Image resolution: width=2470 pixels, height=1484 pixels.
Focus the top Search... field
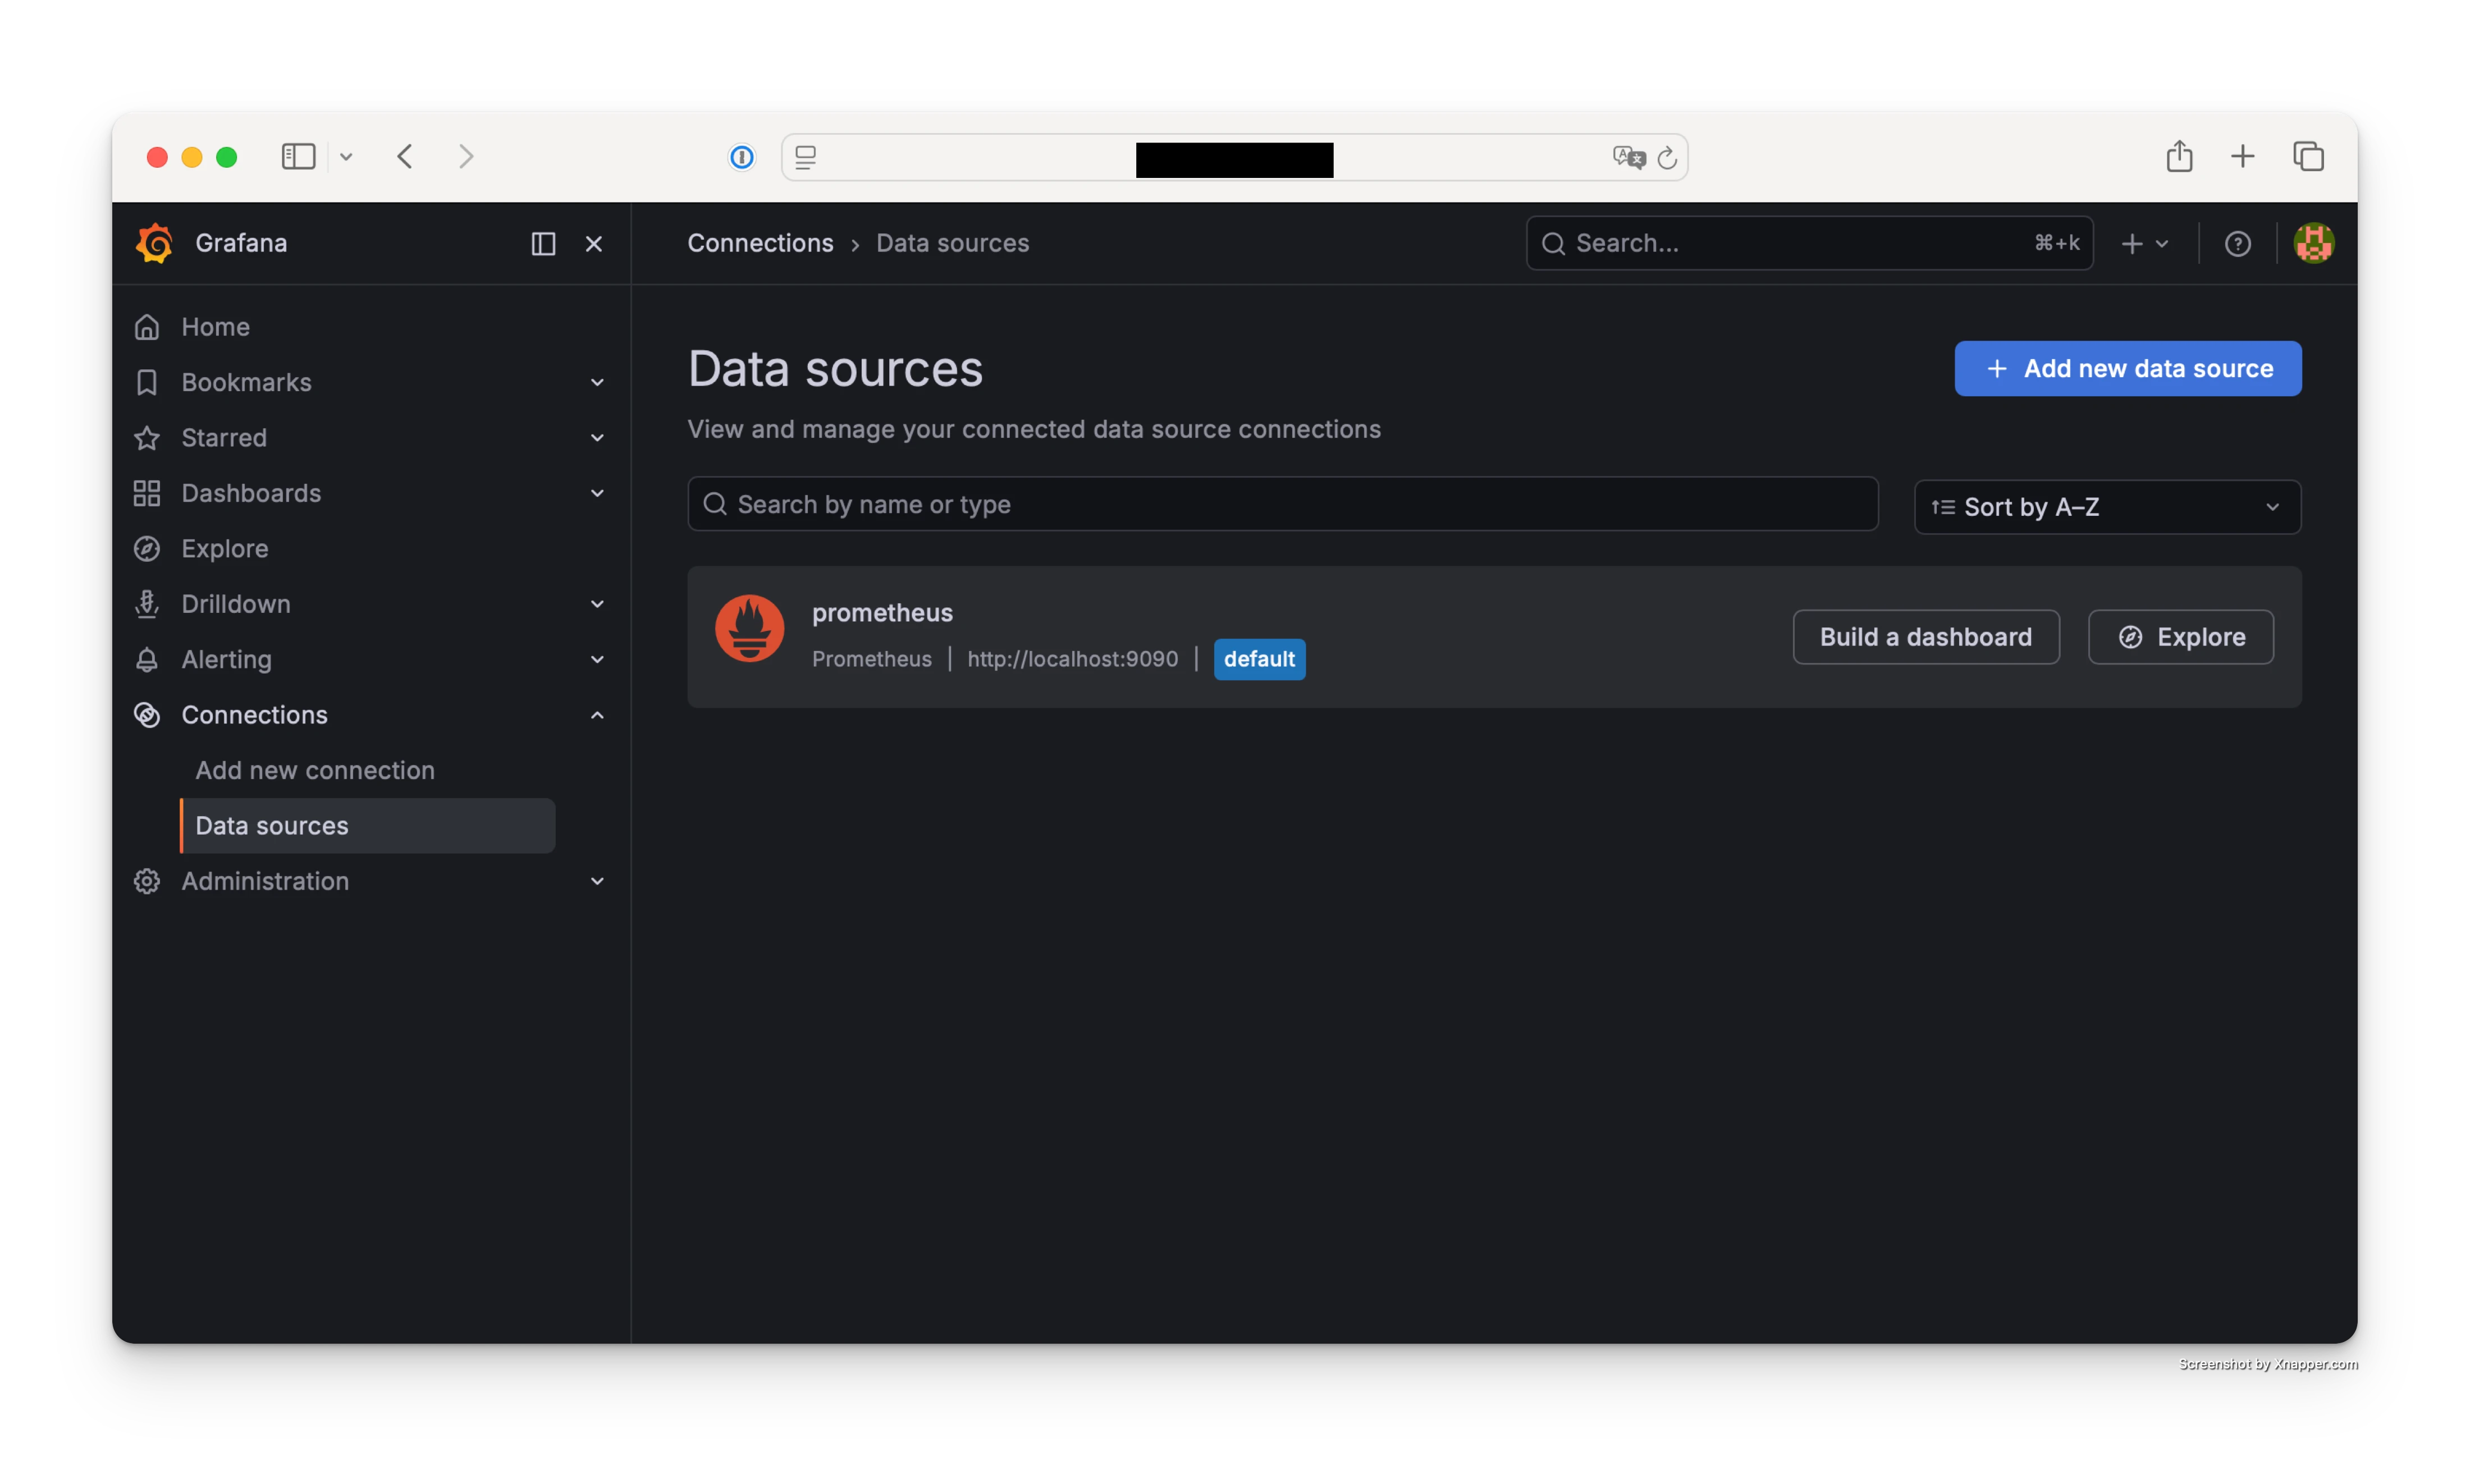click(1809, 243)
